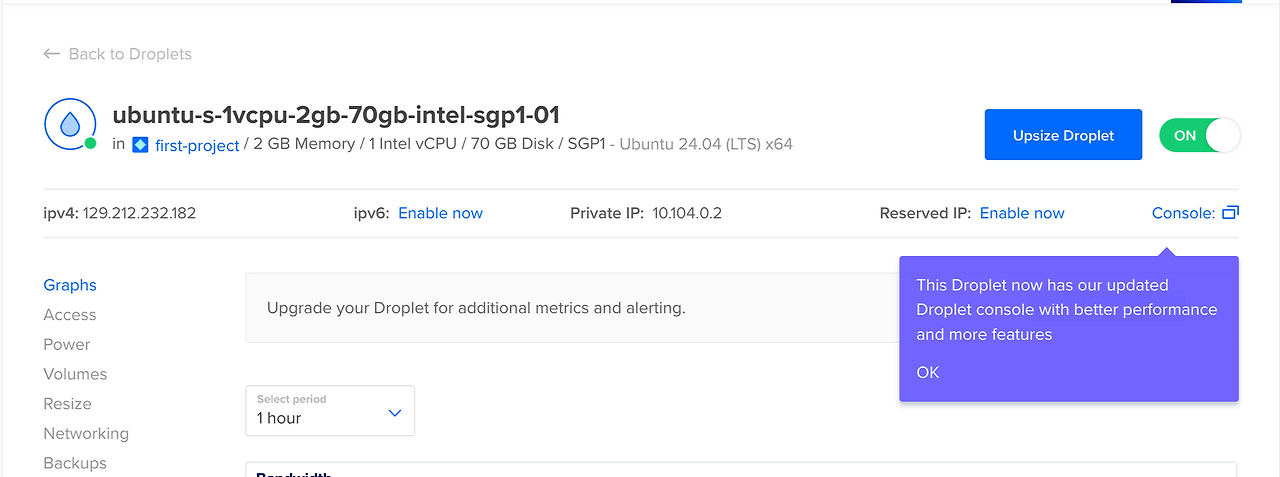1280x477 pixels.
Task: Dismiss the tooltip with OK
Action: point(928,372)
